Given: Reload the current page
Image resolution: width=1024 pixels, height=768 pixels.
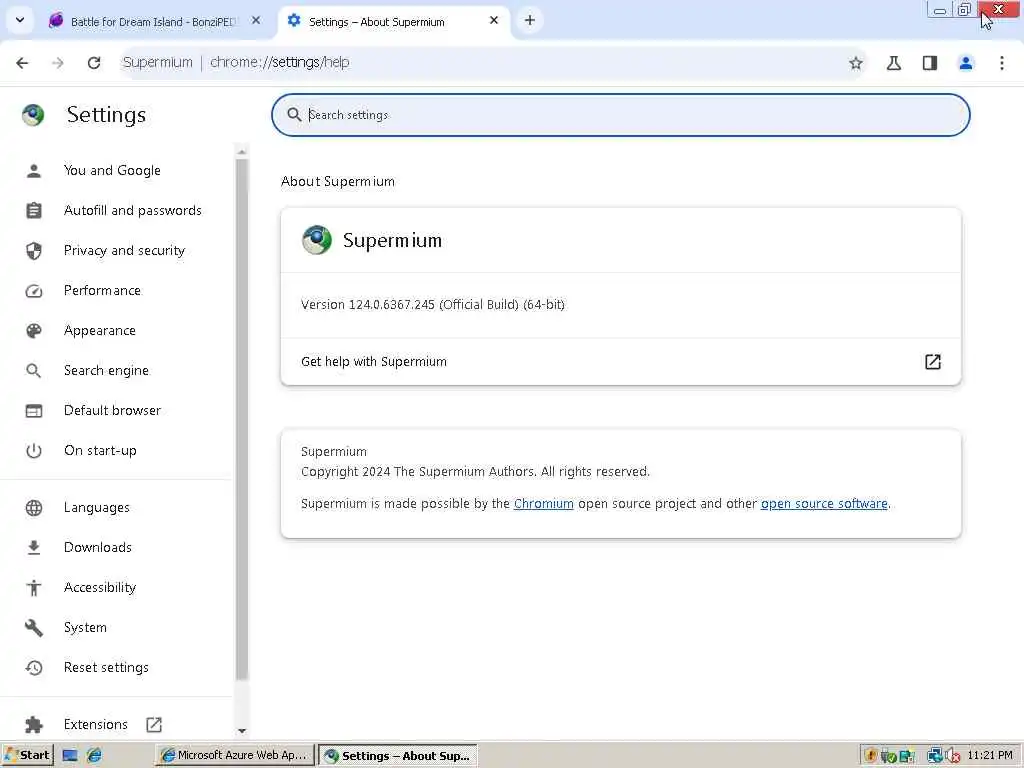Looking at the screenshot, I should tap(94, 63).
